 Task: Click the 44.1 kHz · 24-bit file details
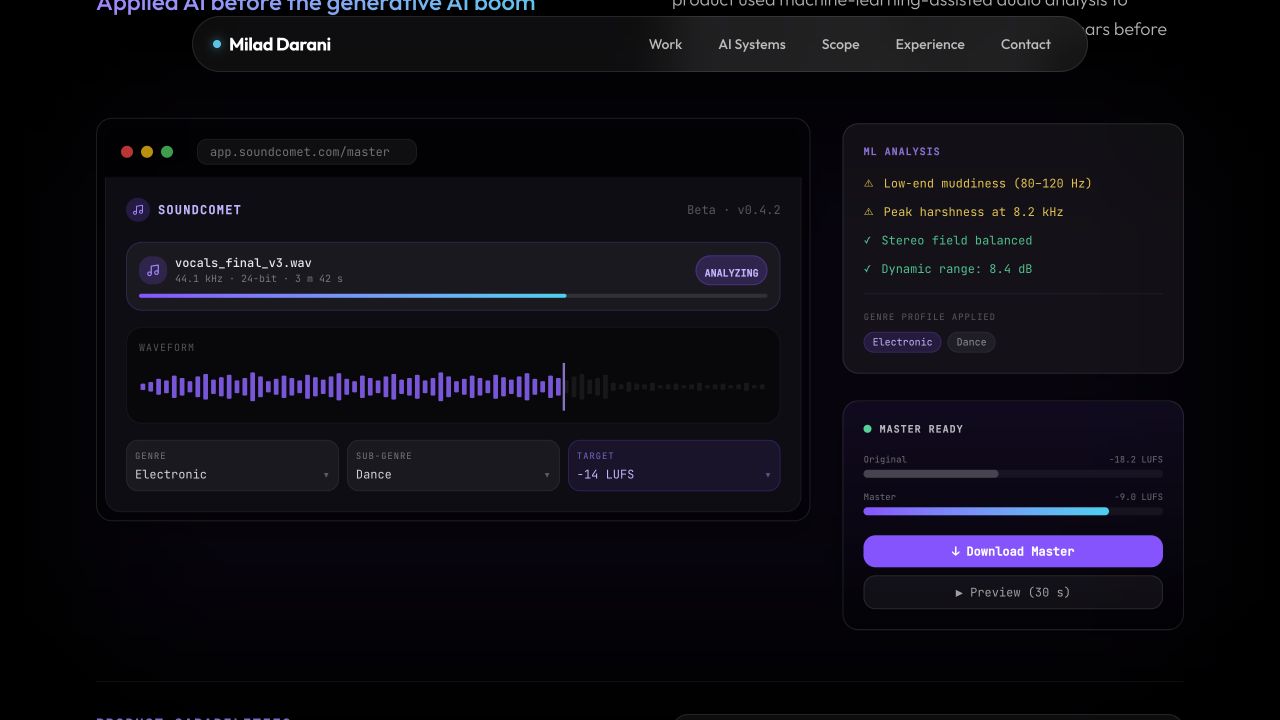tap(259, 279)
